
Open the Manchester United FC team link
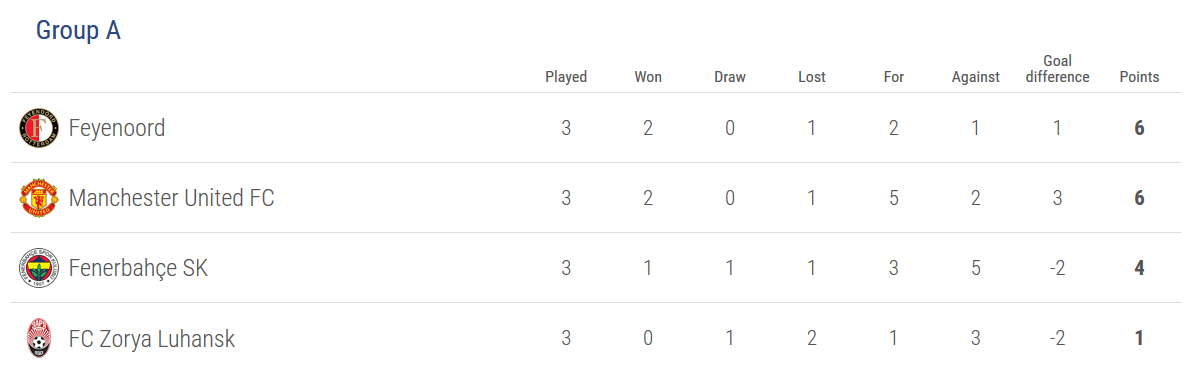click(x=172, y=199)
